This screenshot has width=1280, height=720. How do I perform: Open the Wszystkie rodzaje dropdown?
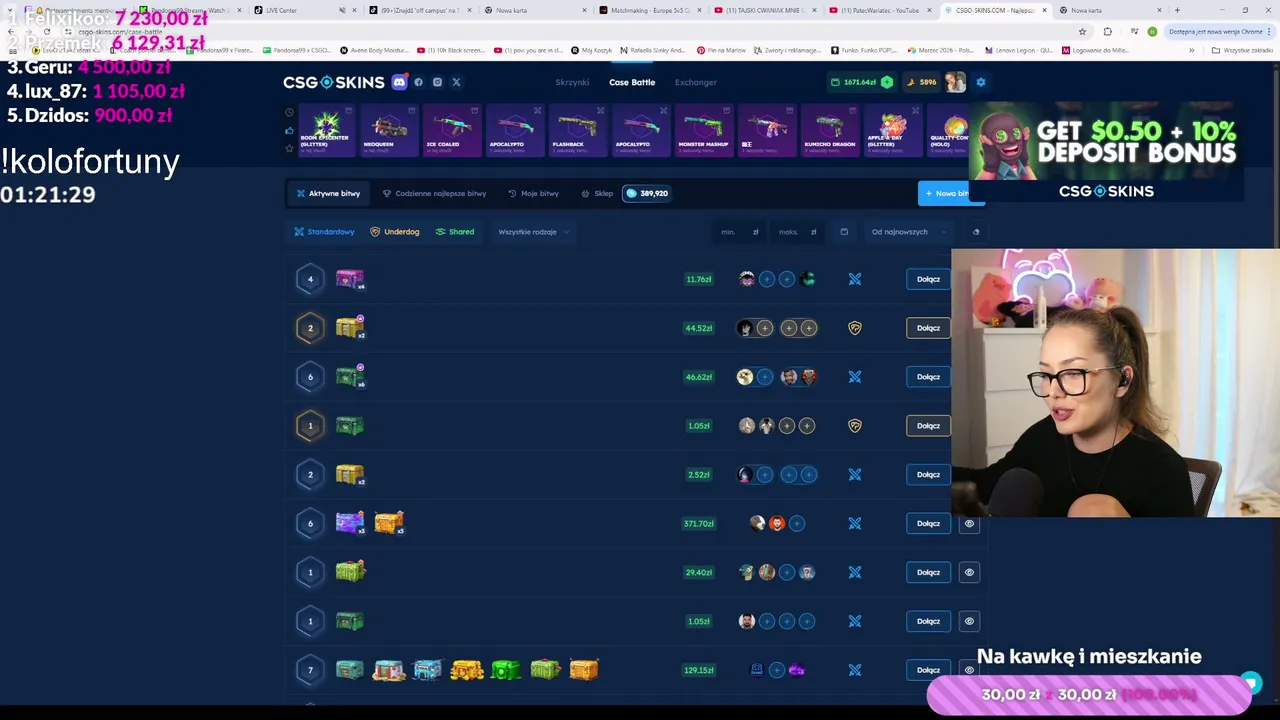pos(534,232)
